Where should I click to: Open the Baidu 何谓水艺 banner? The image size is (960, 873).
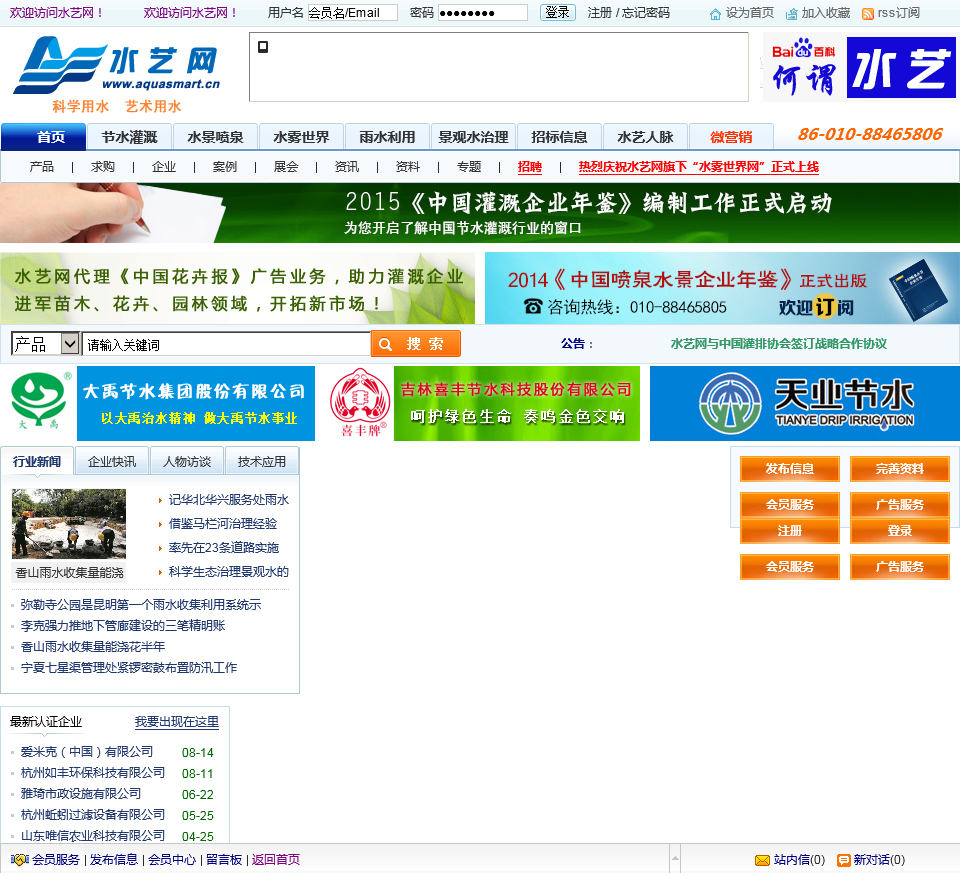[859, 67]
